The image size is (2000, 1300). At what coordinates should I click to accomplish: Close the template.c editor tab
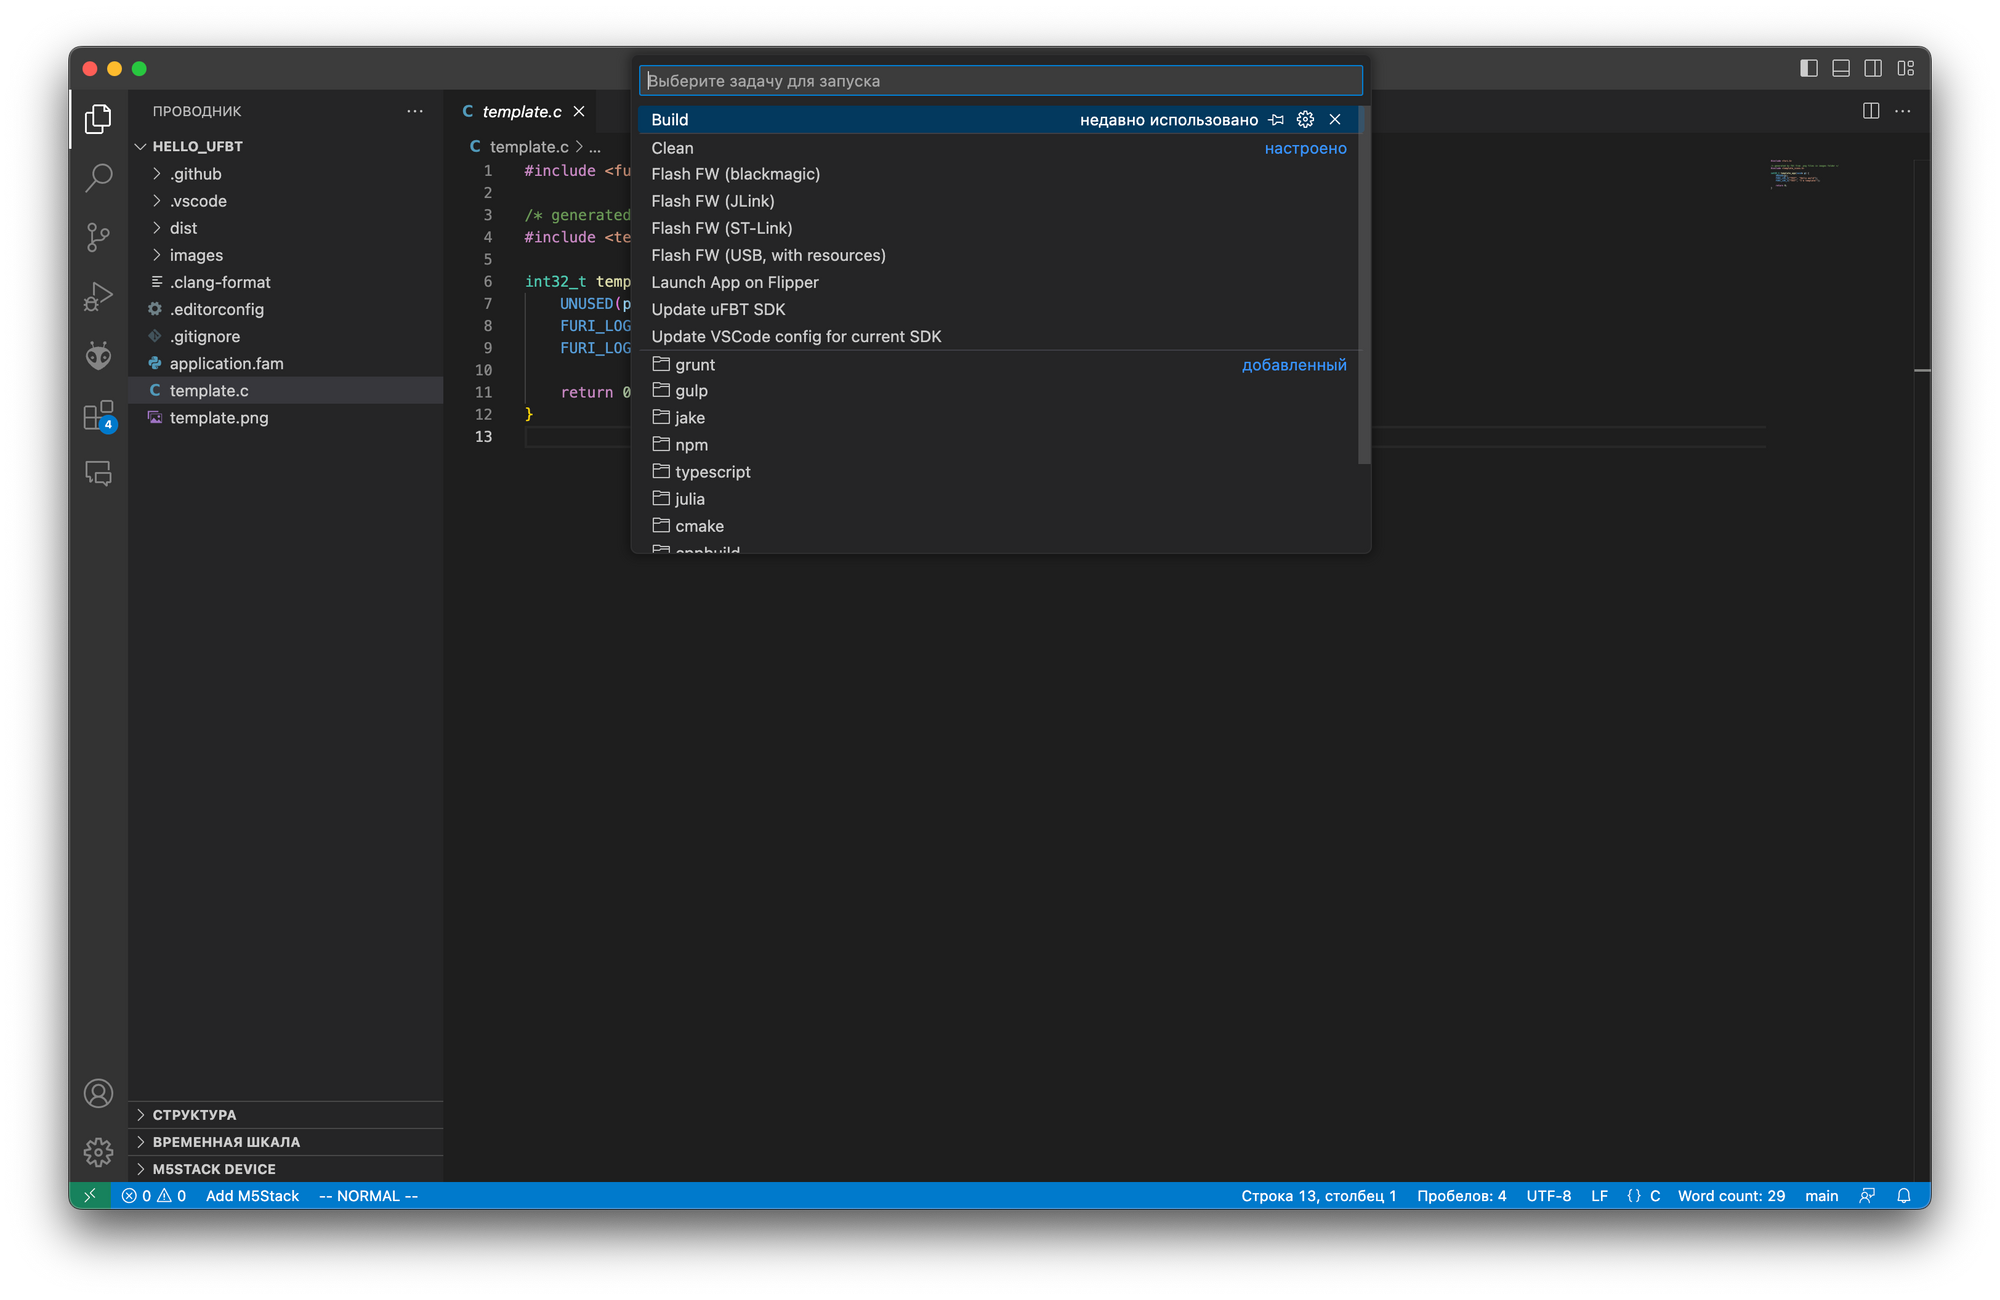pyautogui.click(x=579, y=111)
